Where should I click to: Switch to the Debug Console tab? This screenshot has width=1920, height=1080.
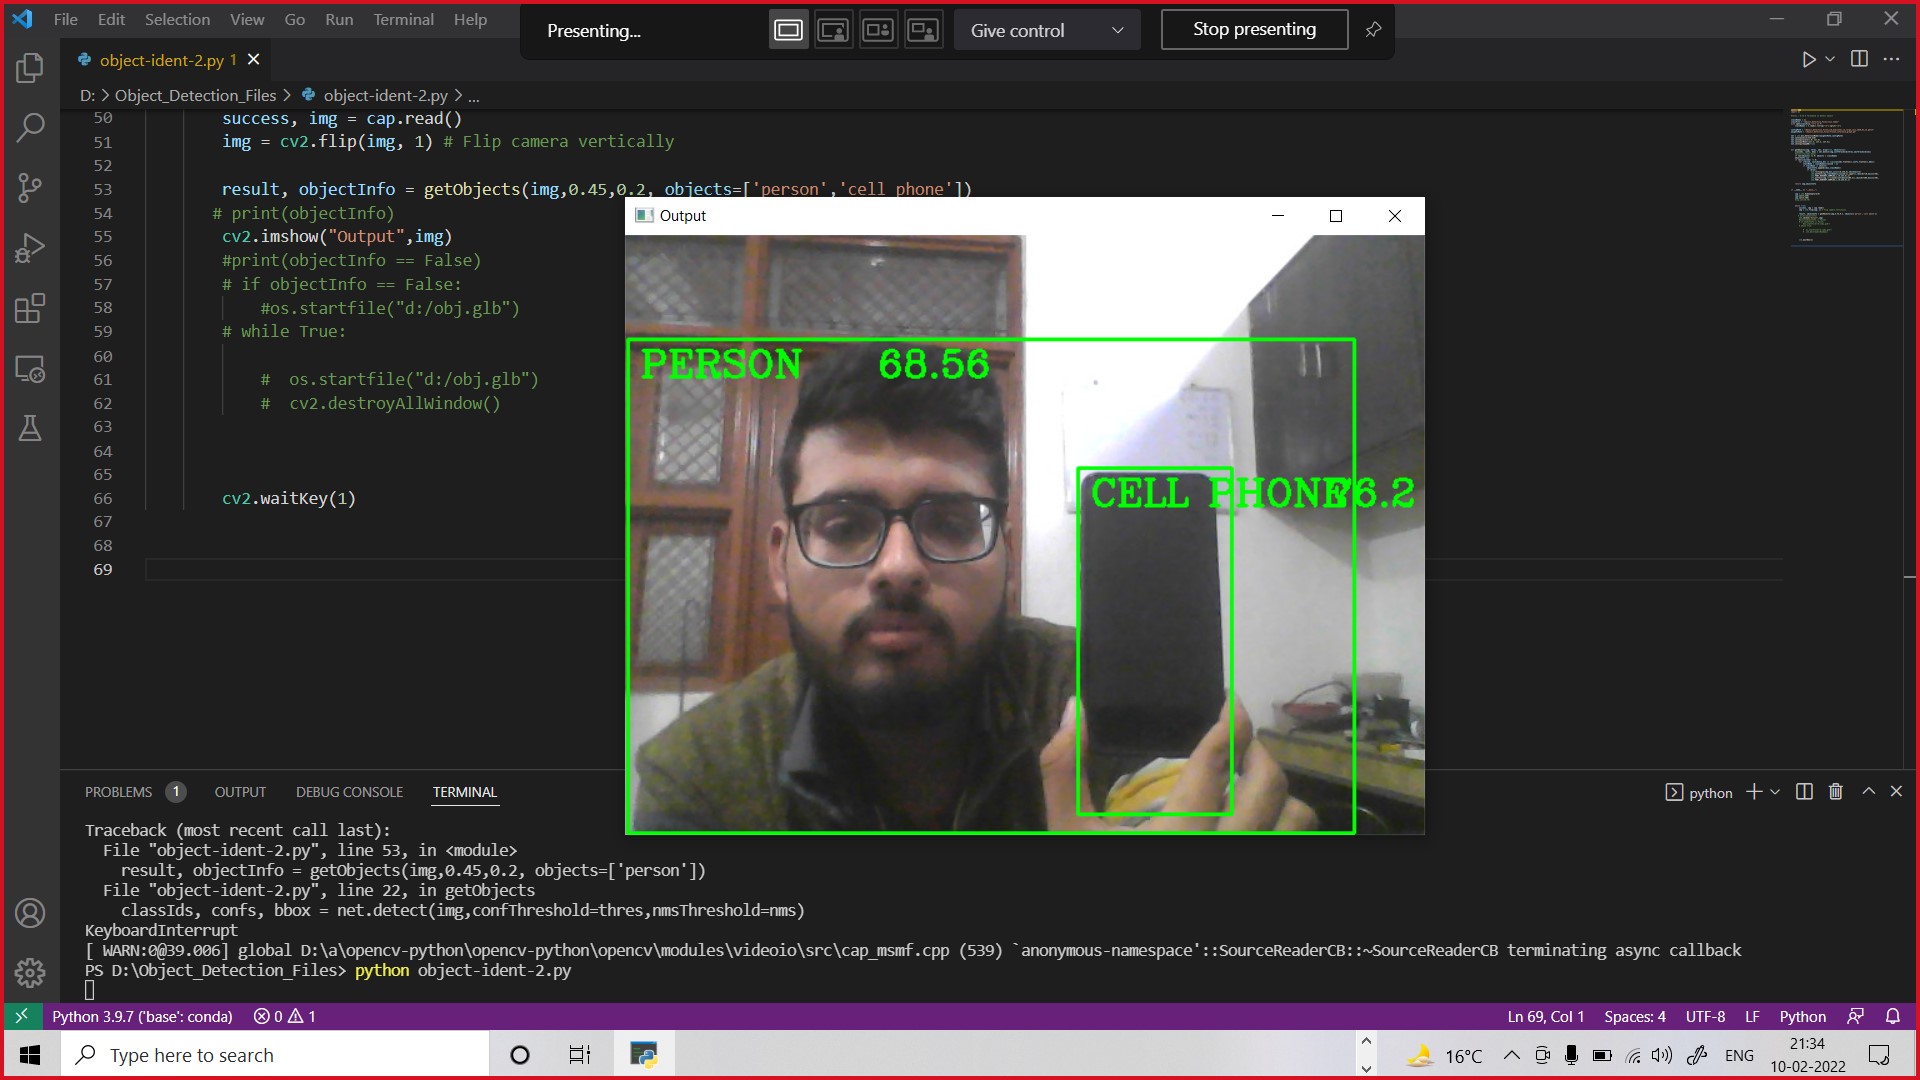pos(349,791)
